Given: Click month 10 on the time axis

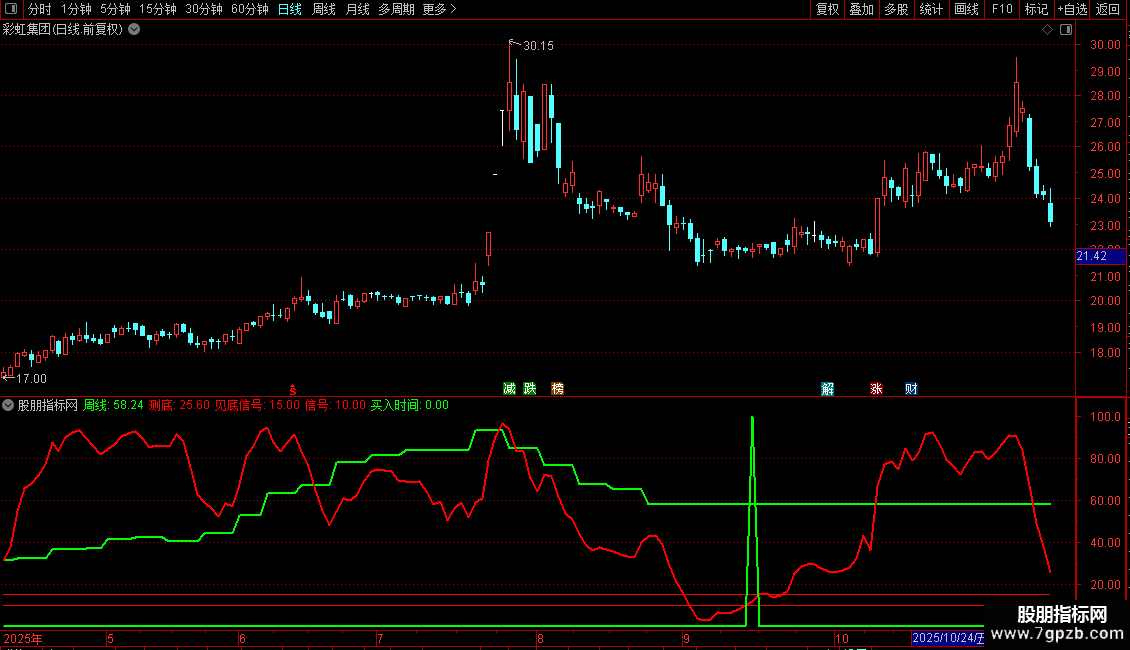Looking at the screenshot, I should pyautogui.click(x=842, y=638).
